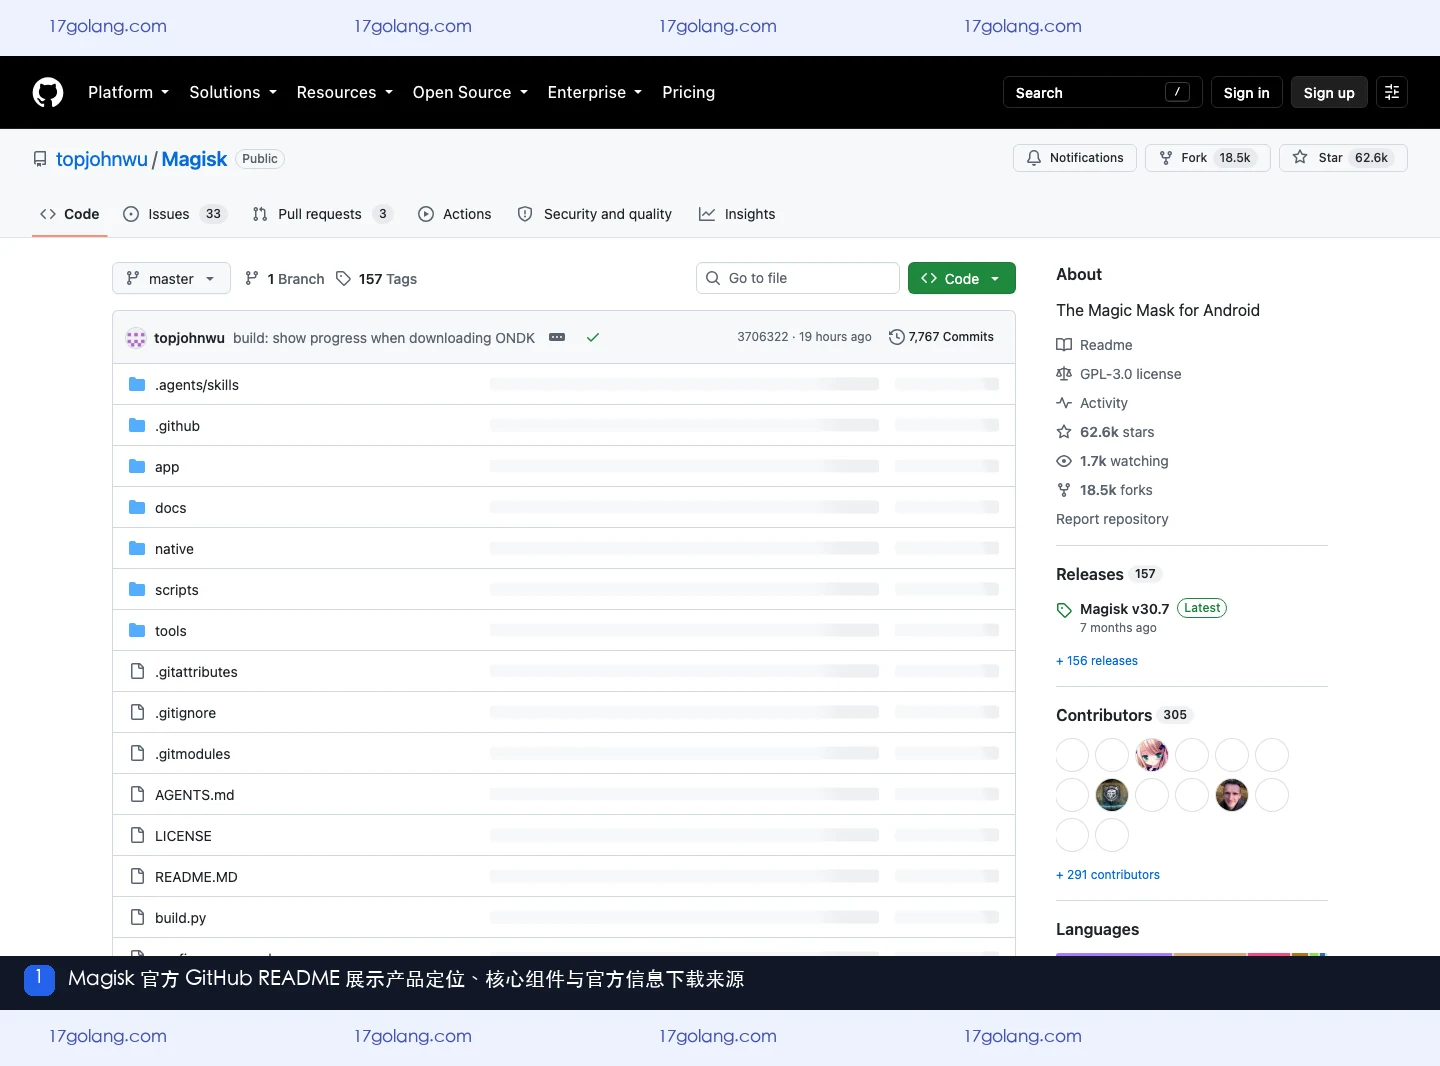Switch to the Insights tab
The image size is (1440, 1066).
[737, 214]
